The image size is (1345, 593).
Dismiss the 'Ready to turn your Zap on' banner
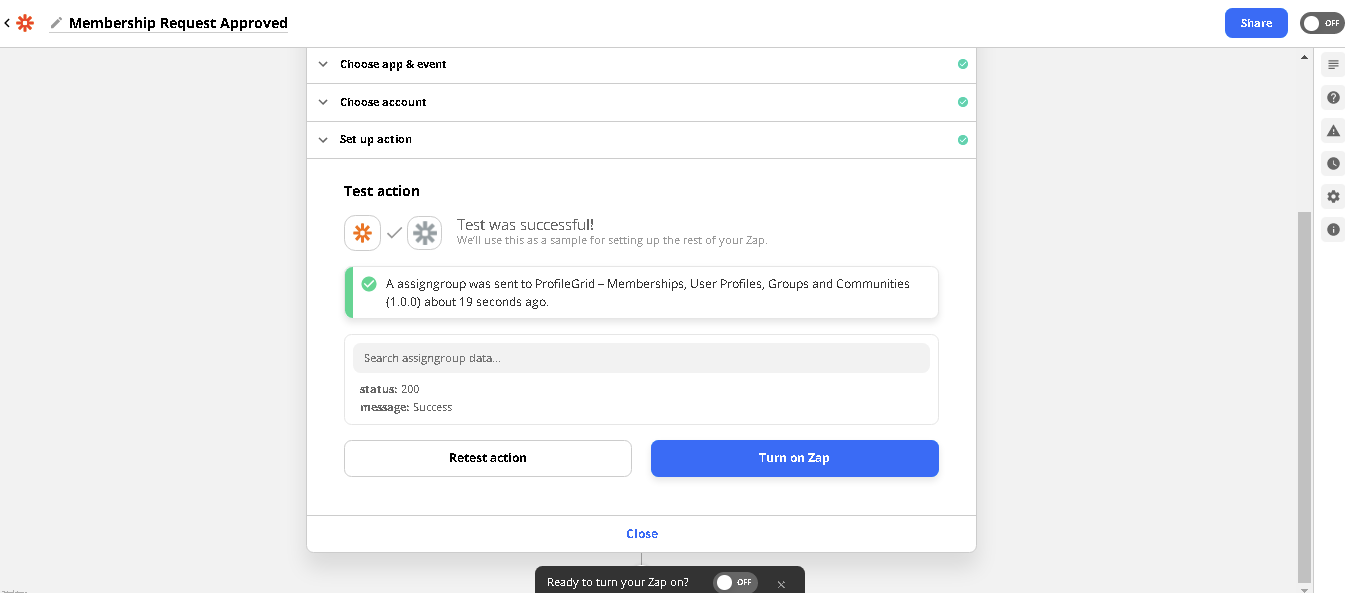pos(781,583)
